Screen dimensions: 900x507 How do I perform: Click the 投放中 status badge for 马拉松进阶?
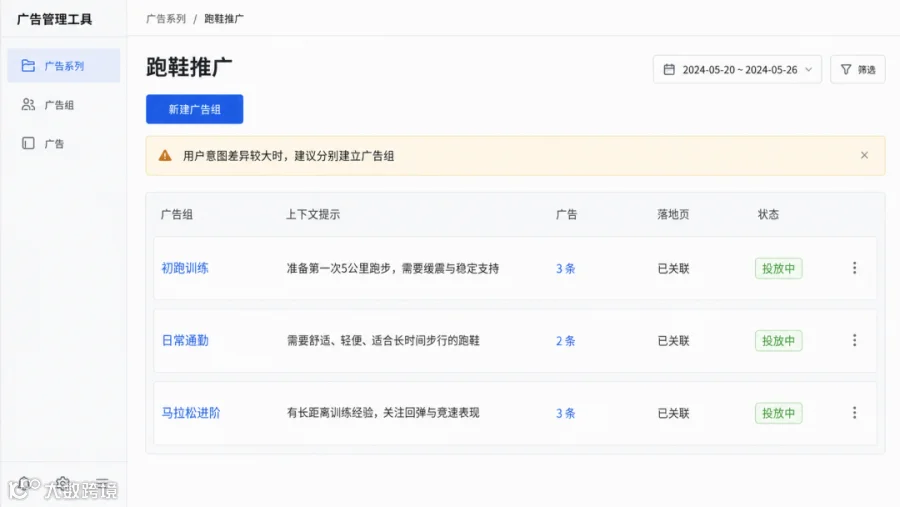(778, 413)
